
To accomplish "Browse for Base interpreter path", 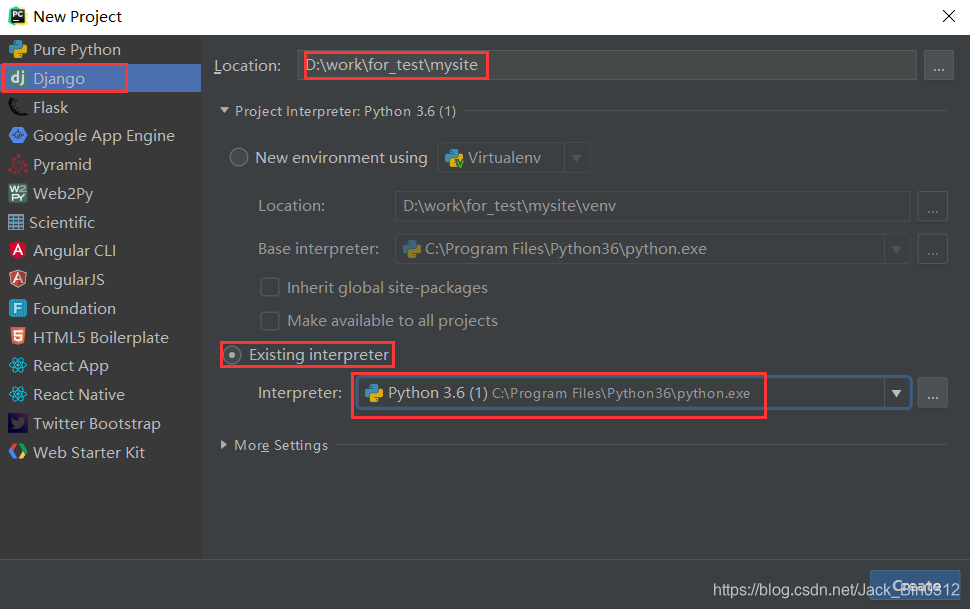I will click(932, 249).
